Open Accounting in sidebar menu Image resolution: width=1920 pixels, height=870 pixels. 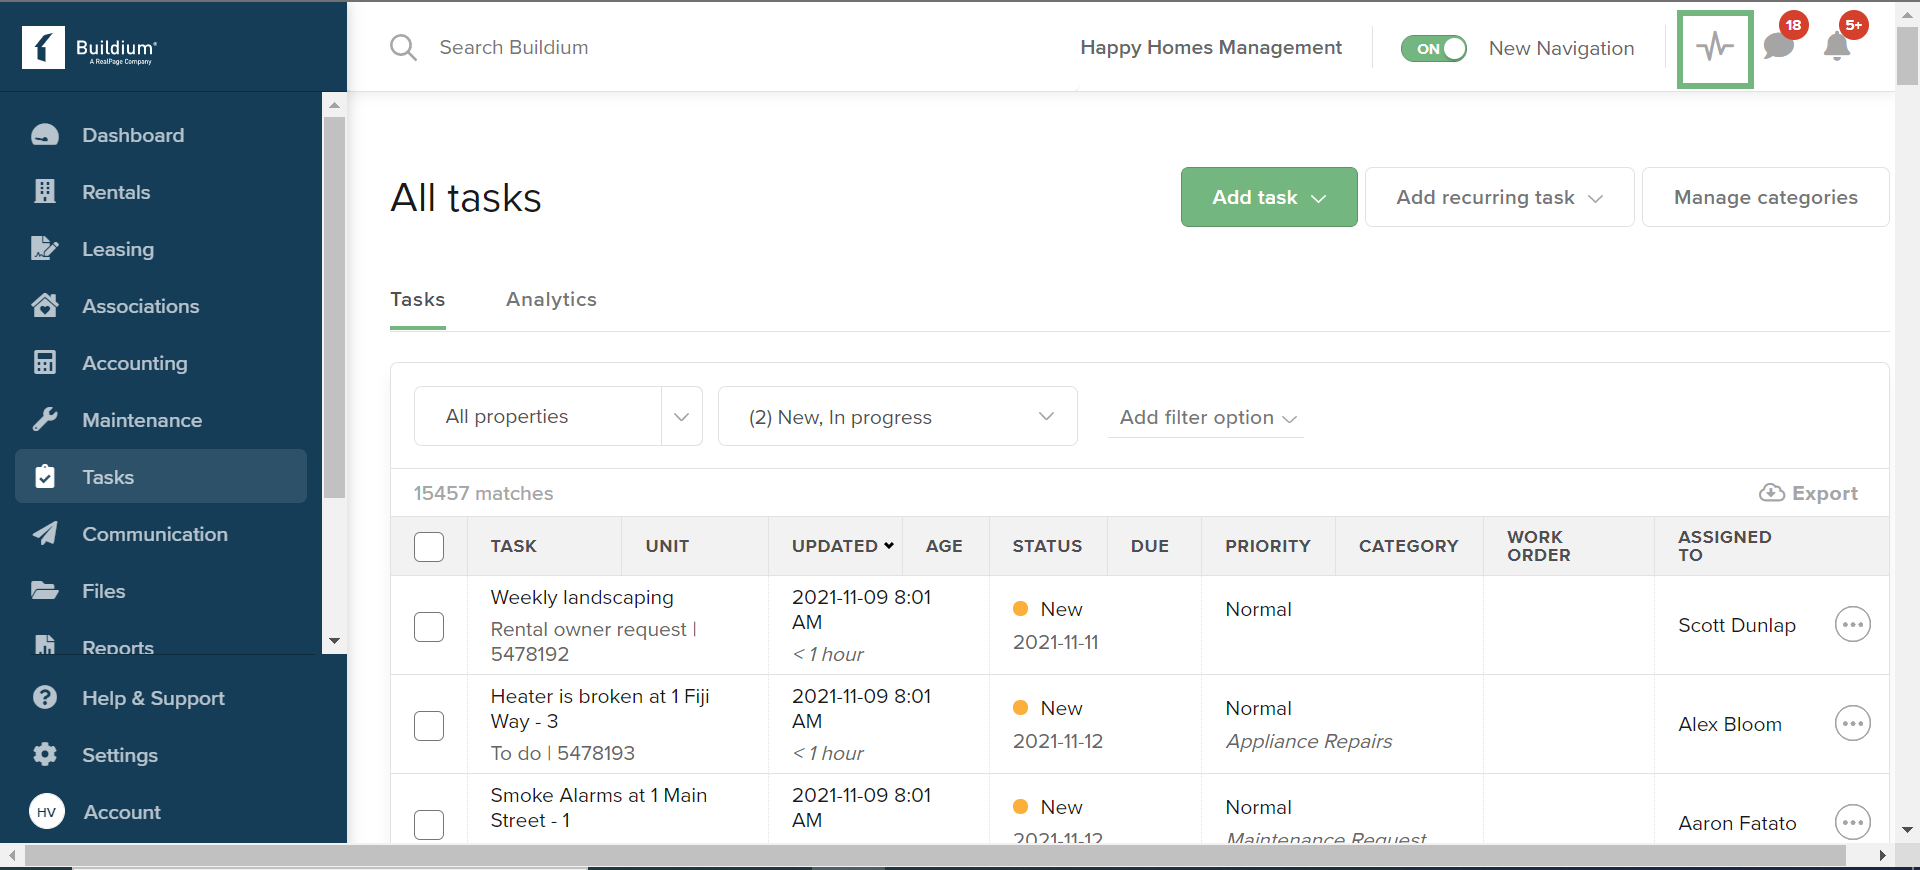tap(161, 363)
